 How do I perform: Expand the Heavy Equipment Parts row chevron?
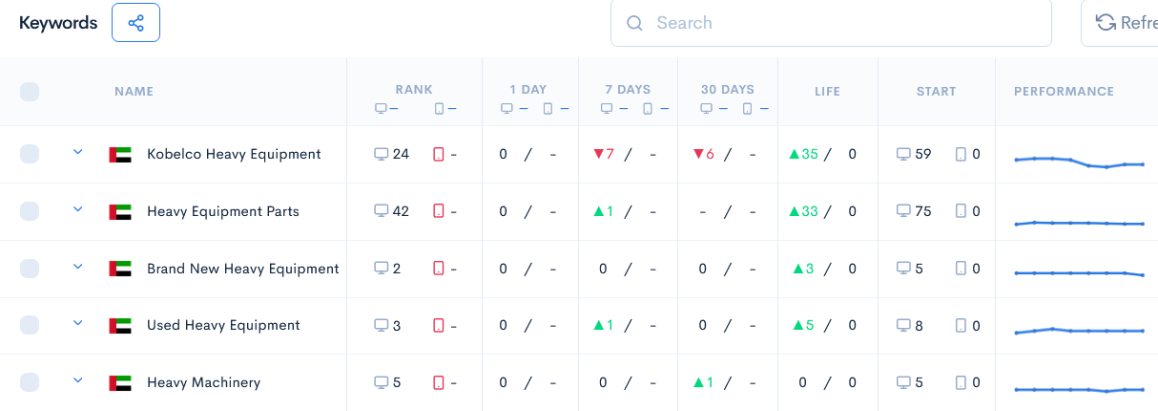(x=78, y=209)
